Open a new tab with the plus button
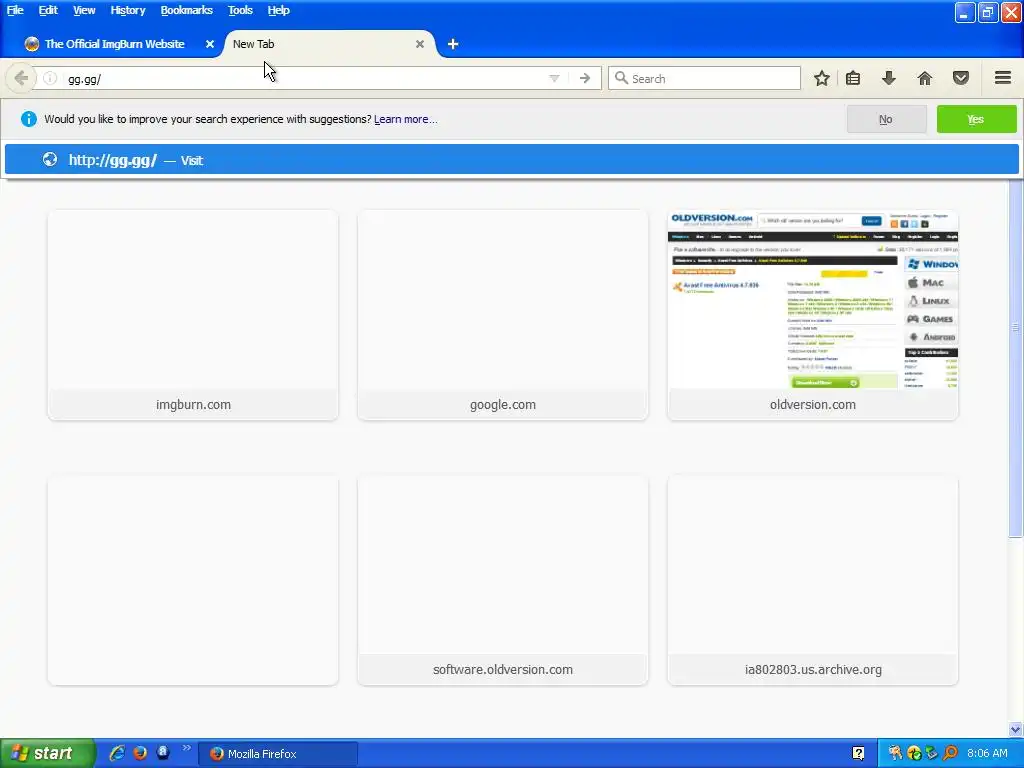This screenshot has width=1024, height=768. [x=453, y=44]
